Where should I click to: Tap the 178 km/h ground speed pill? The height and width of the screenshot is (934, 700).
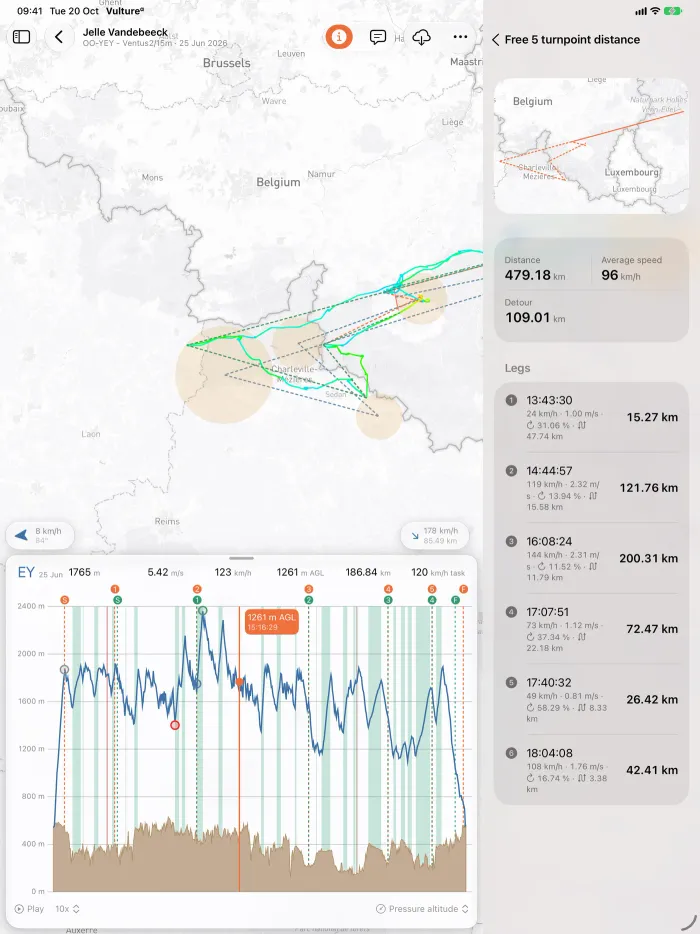coord(434,535)
